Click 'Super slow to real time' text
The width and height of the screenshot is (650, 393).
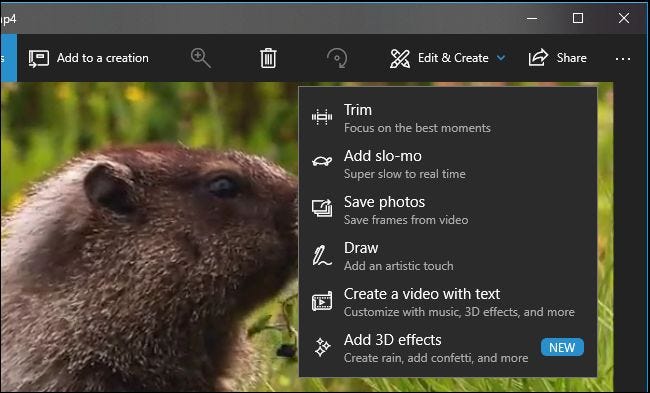pos(405,174)
